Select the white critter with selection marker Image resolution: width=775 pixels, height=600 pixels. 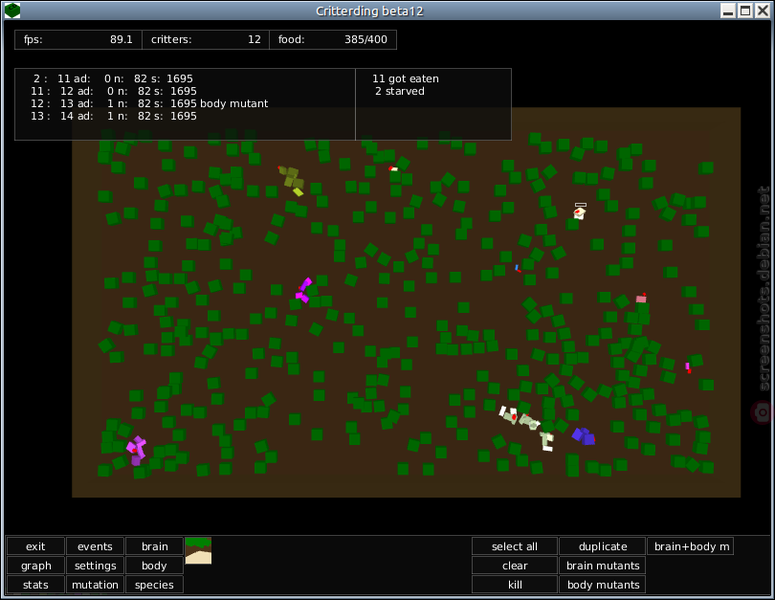(579, 213)
